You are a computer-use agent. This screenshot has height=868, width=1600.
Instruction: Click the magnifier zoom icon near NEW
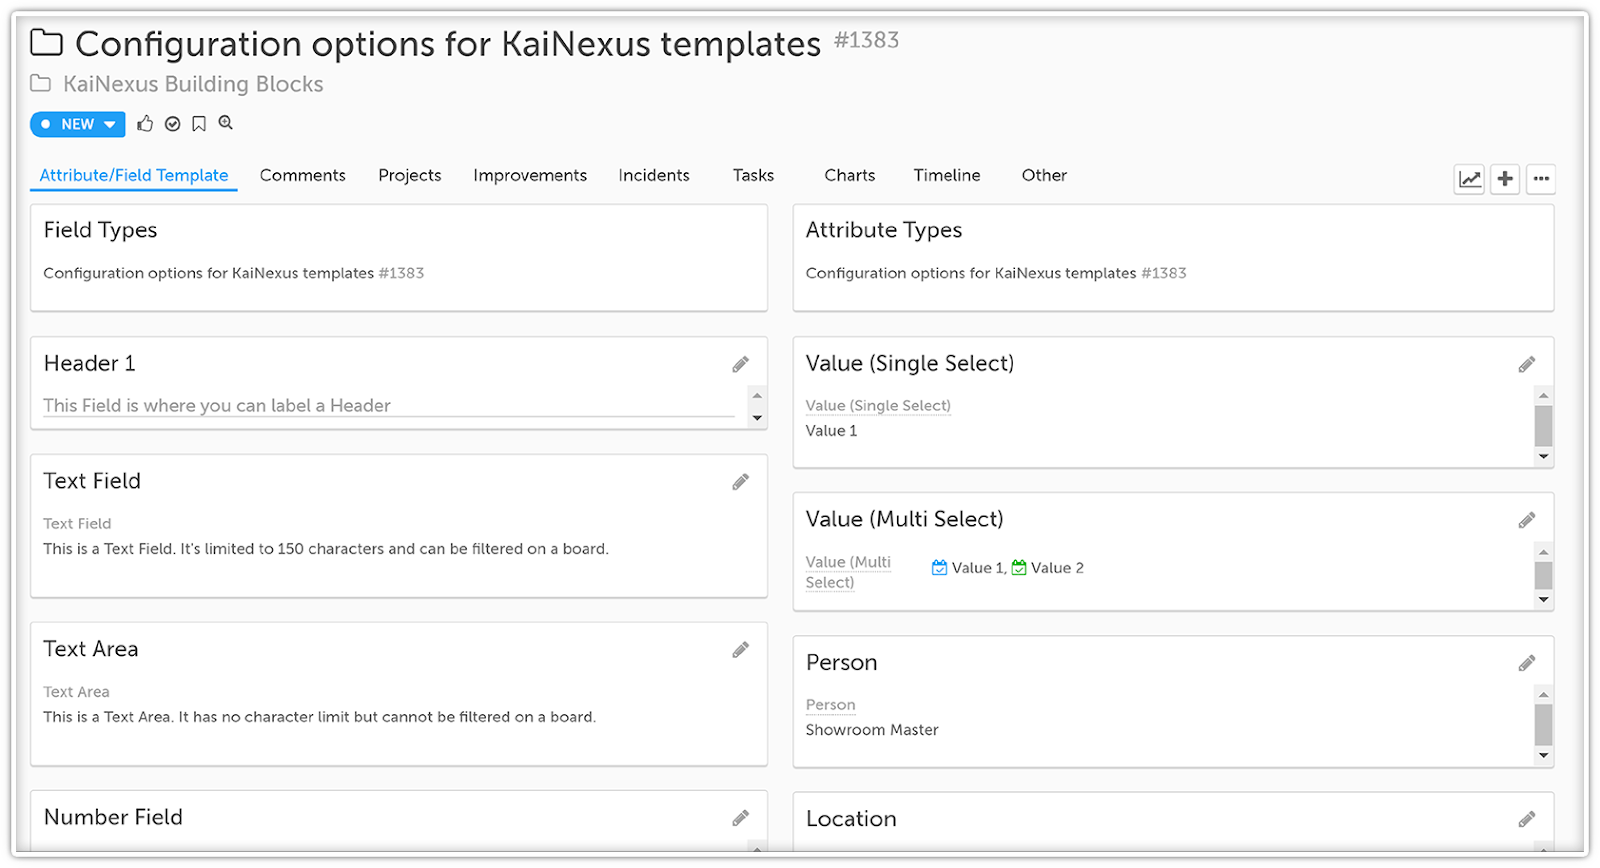coord(226,123)
